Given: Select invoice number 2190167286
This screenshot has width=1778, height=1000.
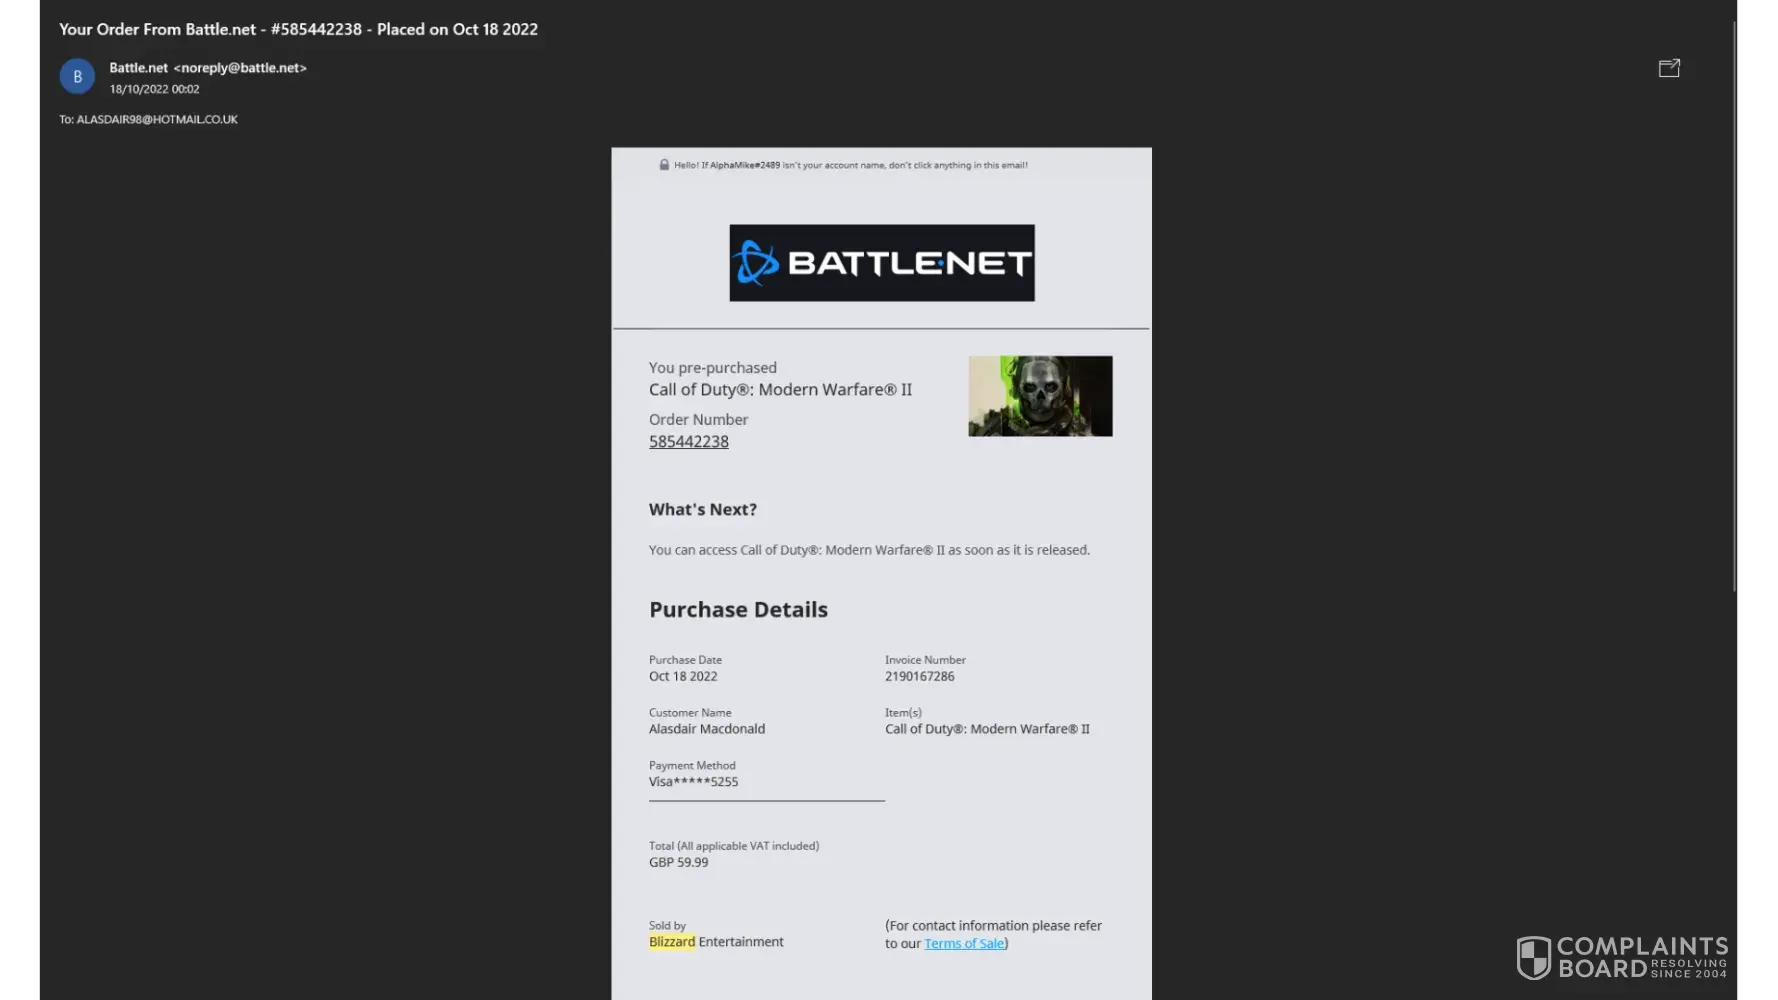Looking at the screenshot, I should (x=920, y=677).
